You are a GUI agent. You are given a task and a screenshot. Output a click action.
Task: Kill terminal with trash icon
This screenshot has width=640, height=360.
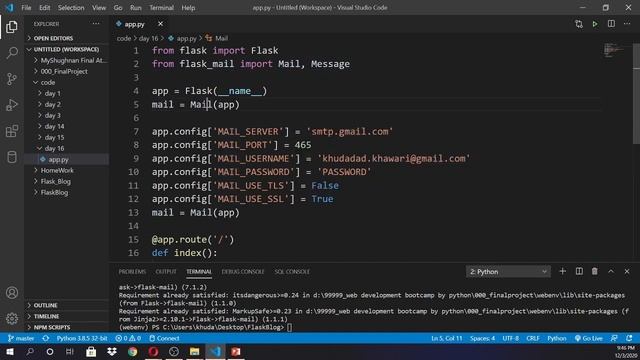tap(595, 271)
